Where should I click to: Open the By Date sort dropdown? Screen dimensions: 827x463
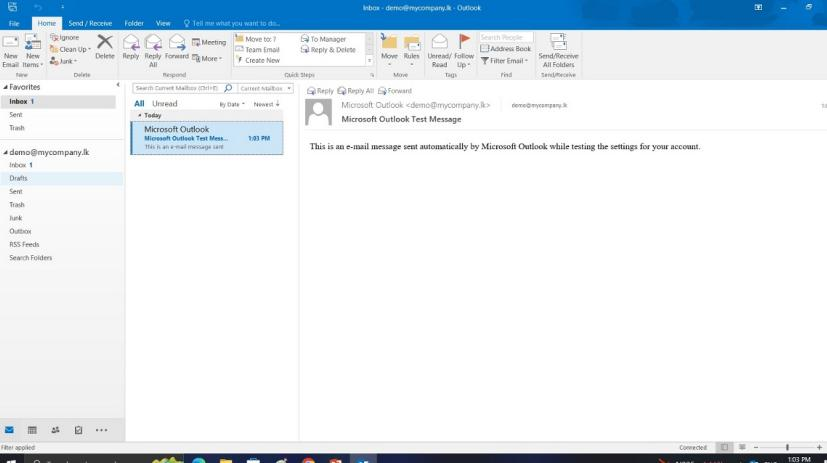coord(232,104)
